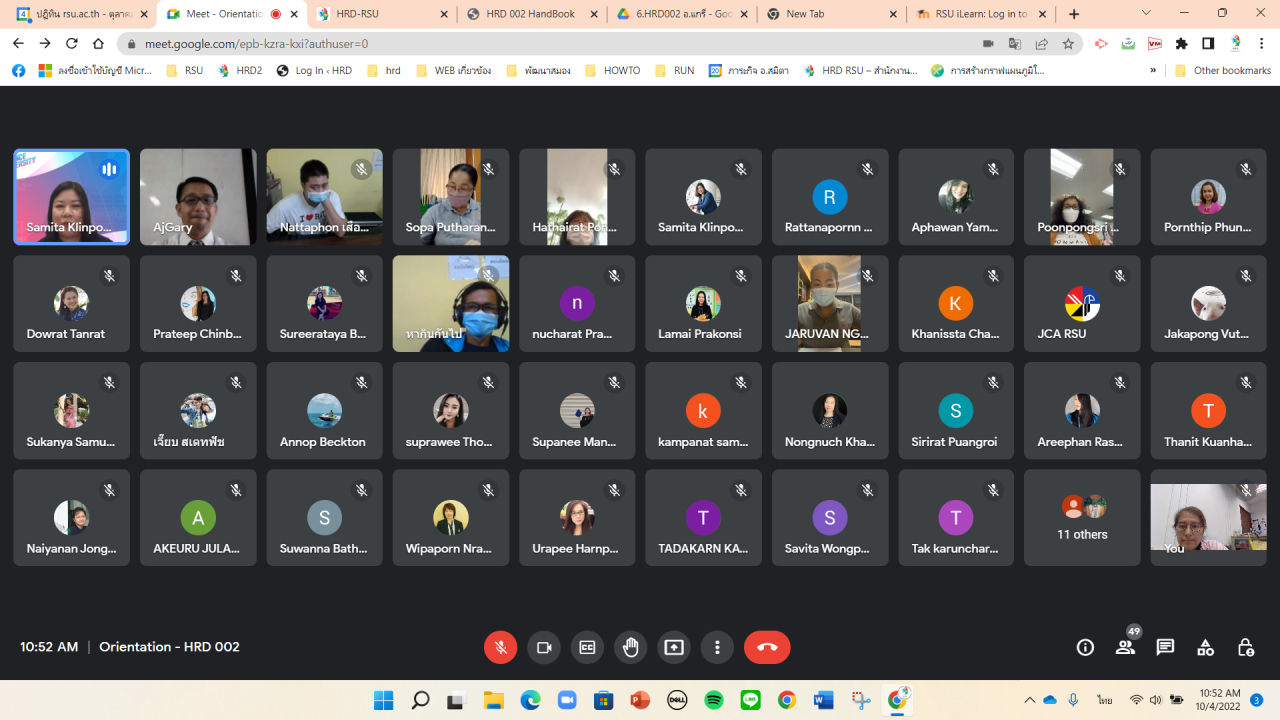Turn on closed captions
The height and width of the screenshot is (720, 1280).
(587, 647)
